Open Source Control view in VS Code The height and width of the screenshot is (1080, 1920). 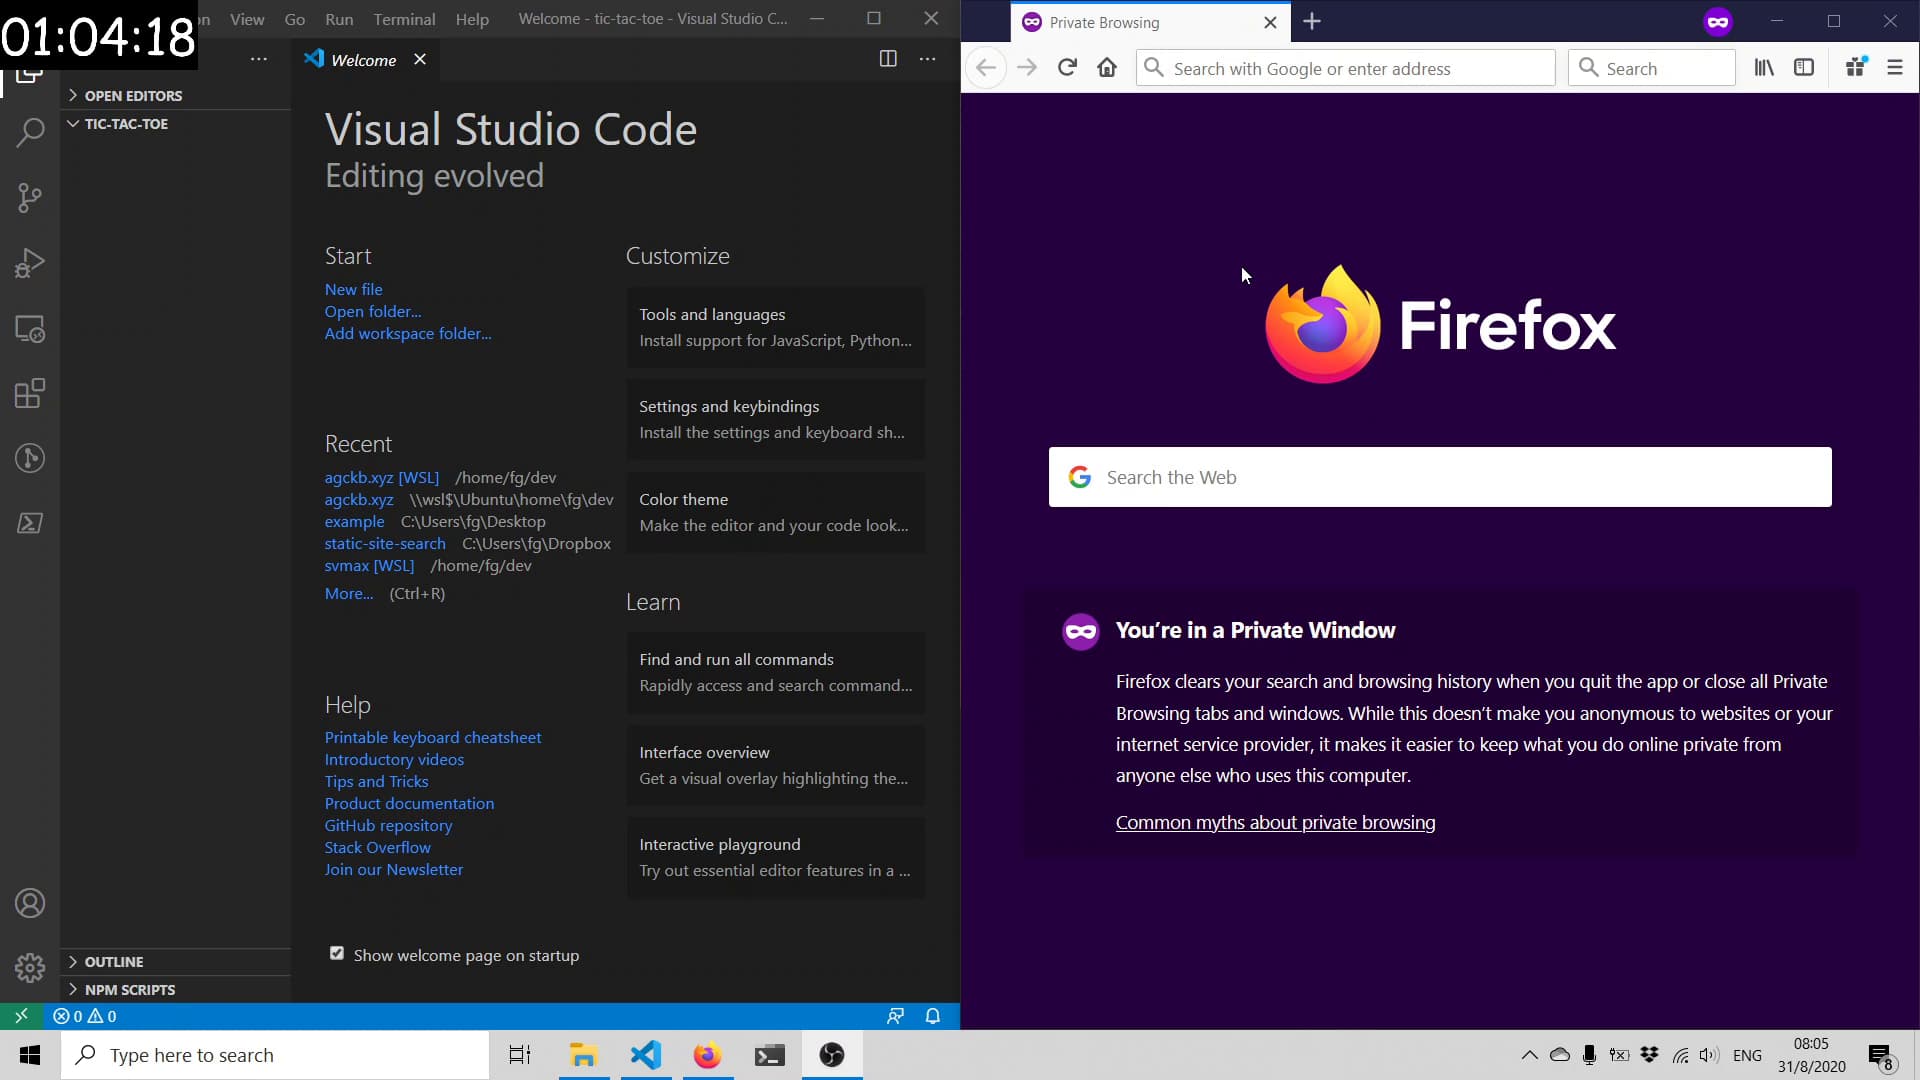30,198
